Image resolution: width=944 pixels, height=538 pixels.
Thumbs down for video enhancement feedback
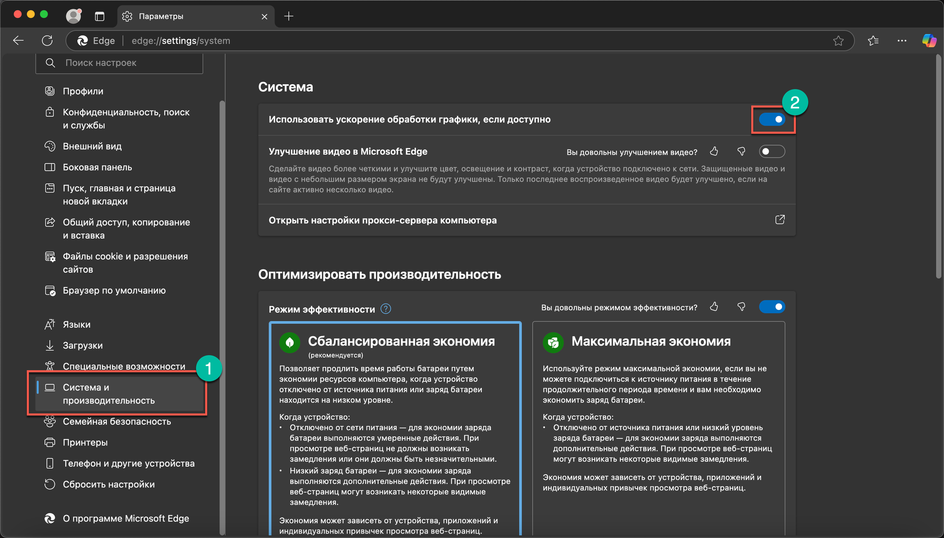[741, 152]
